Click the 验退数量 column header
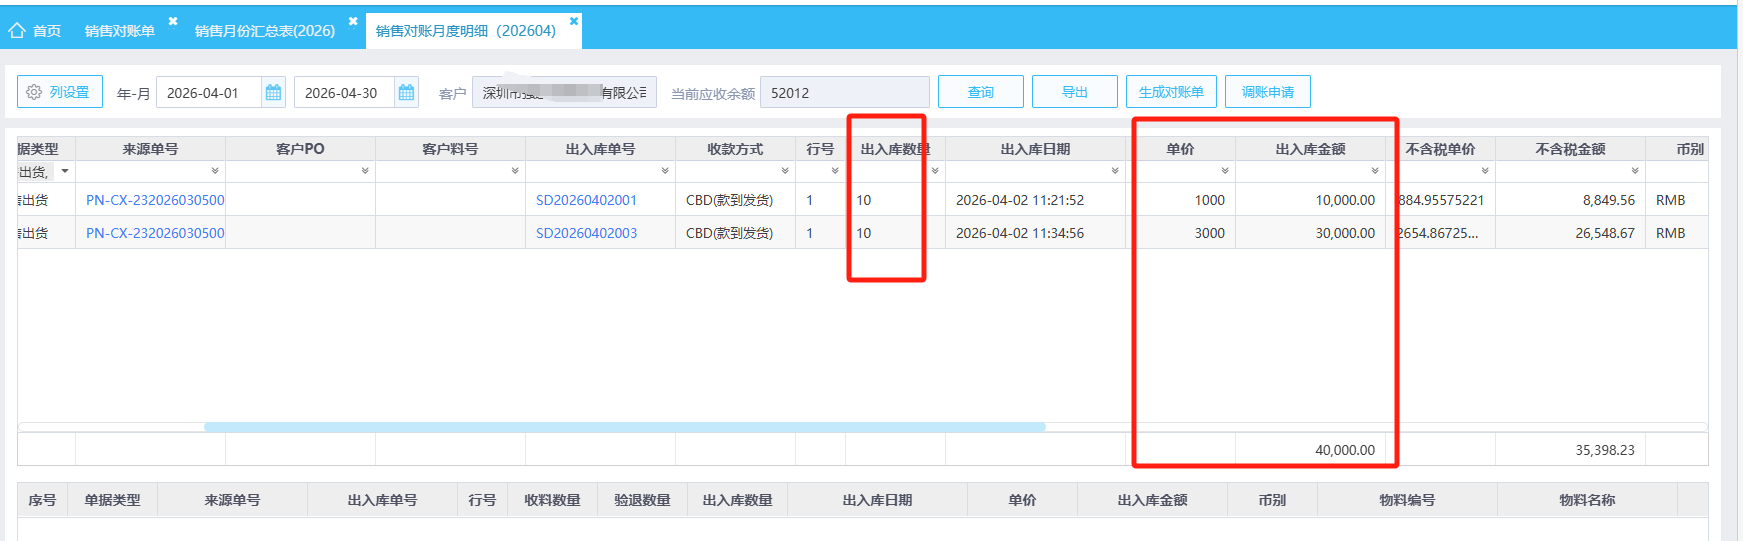Image resolution: width=1743 pixels, height=541 pixels. click(x=642, y=500)
